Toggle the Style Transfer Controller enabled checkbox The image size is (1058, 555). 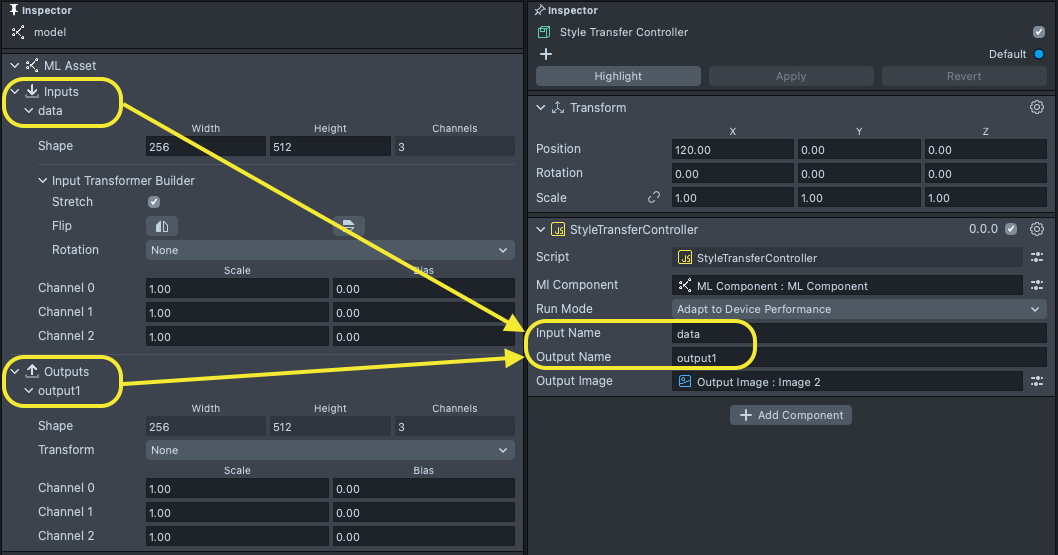click(1039, 32)
